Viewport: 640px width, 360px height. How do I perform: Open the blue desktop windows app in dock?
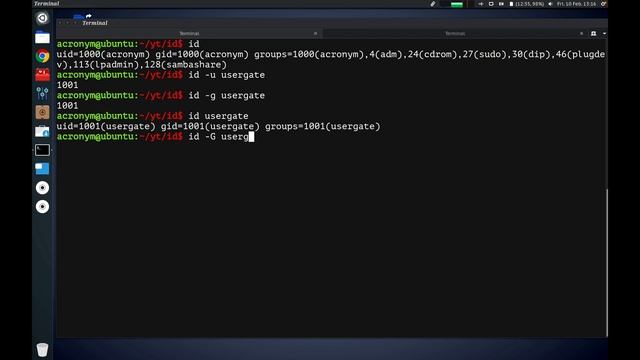42,169
